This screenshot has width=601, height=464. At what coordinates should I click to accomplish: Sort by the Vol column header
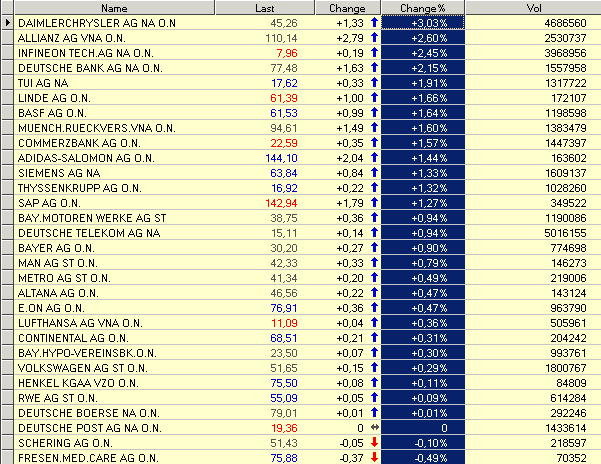click(534, 8)
